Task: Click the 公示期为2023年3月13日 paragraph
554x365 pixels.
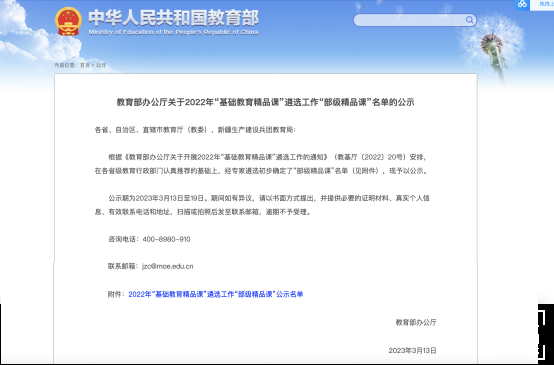Action: pos(262,205)
